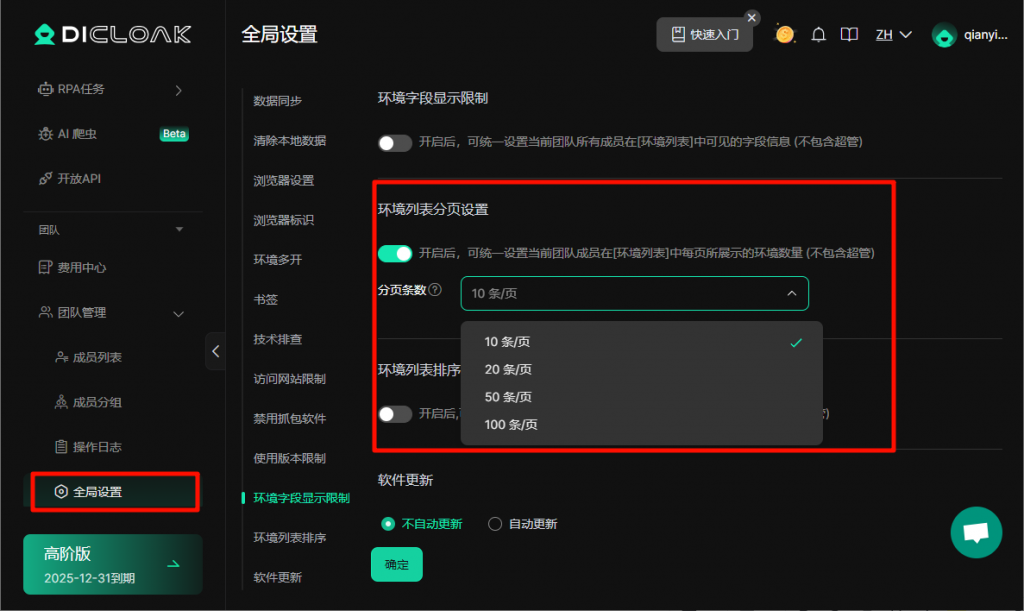Screen dimensions: 1024x611
Task: Open 浏览器设置 in settings menu
Action: pos(284,180)
